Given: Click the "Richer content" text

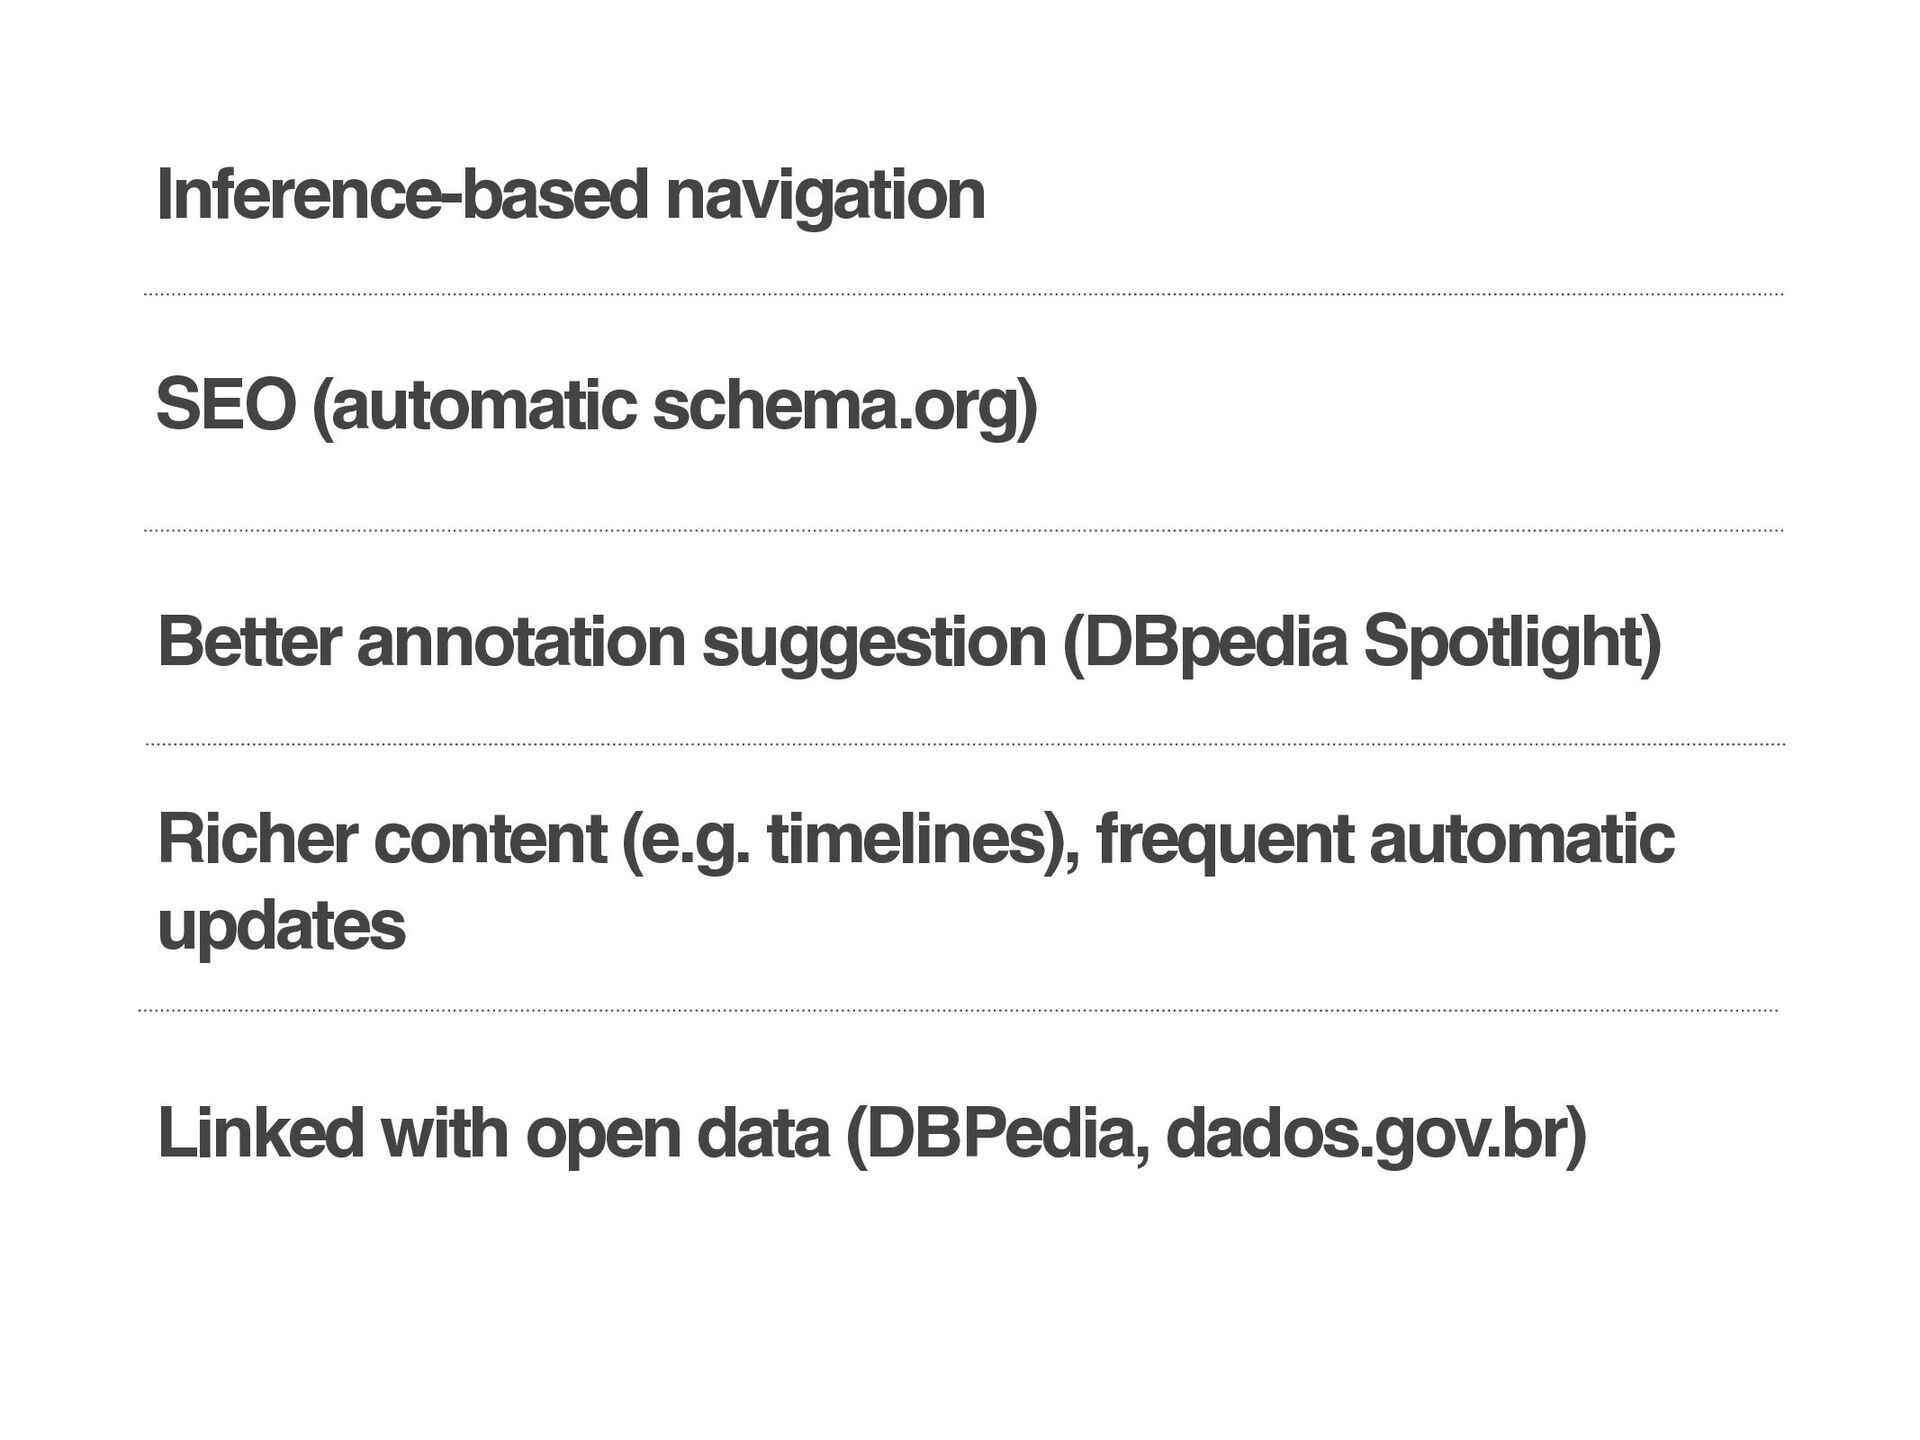Looking at the screenshot, I should tap(382, 838).
